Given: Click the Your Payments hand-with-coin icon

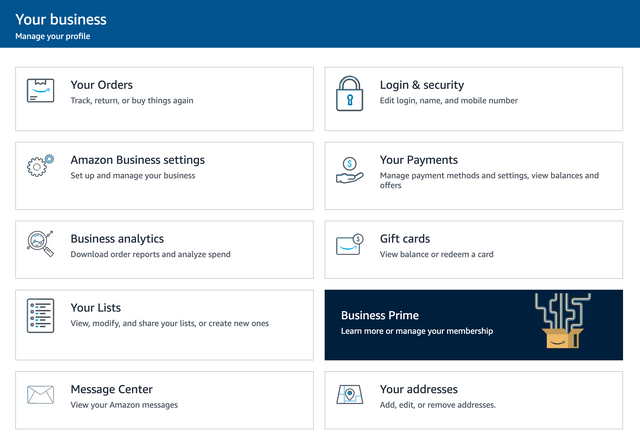Looking at the screenshot, I should click(x=350, y=170).
